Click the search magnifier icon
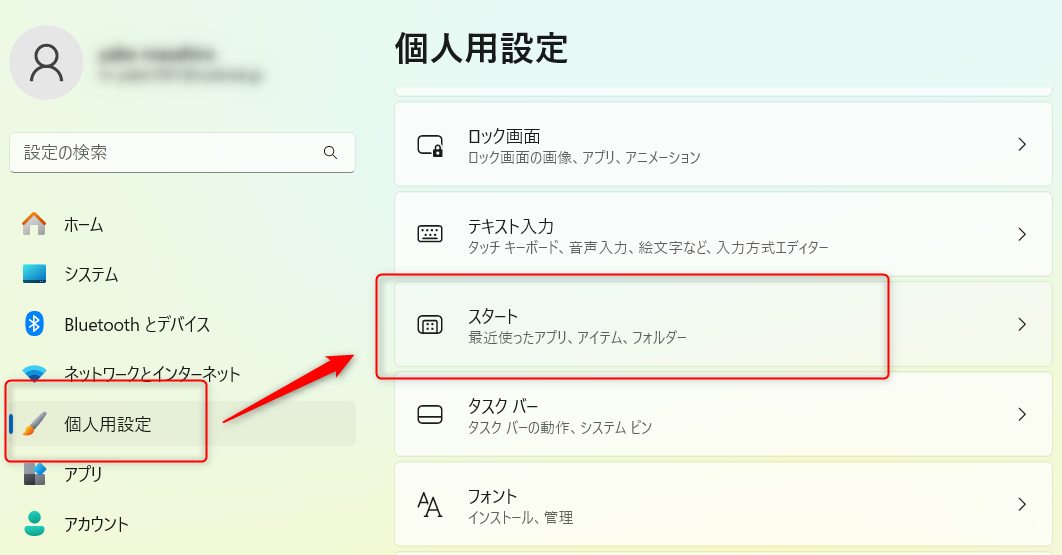1062x555 pixels. tap(331, 152)
